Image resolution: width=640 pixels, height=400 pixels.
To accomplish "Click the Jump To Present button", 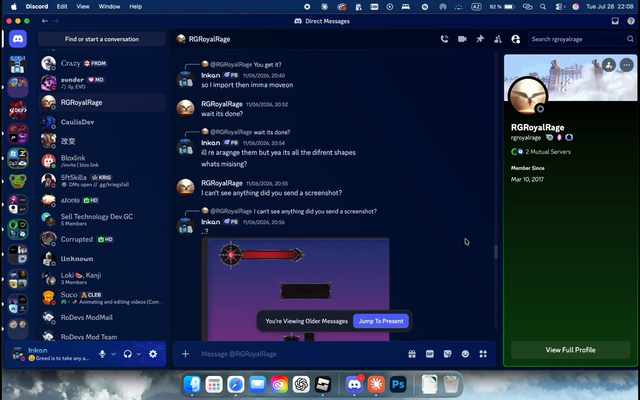I will (381, 321).
